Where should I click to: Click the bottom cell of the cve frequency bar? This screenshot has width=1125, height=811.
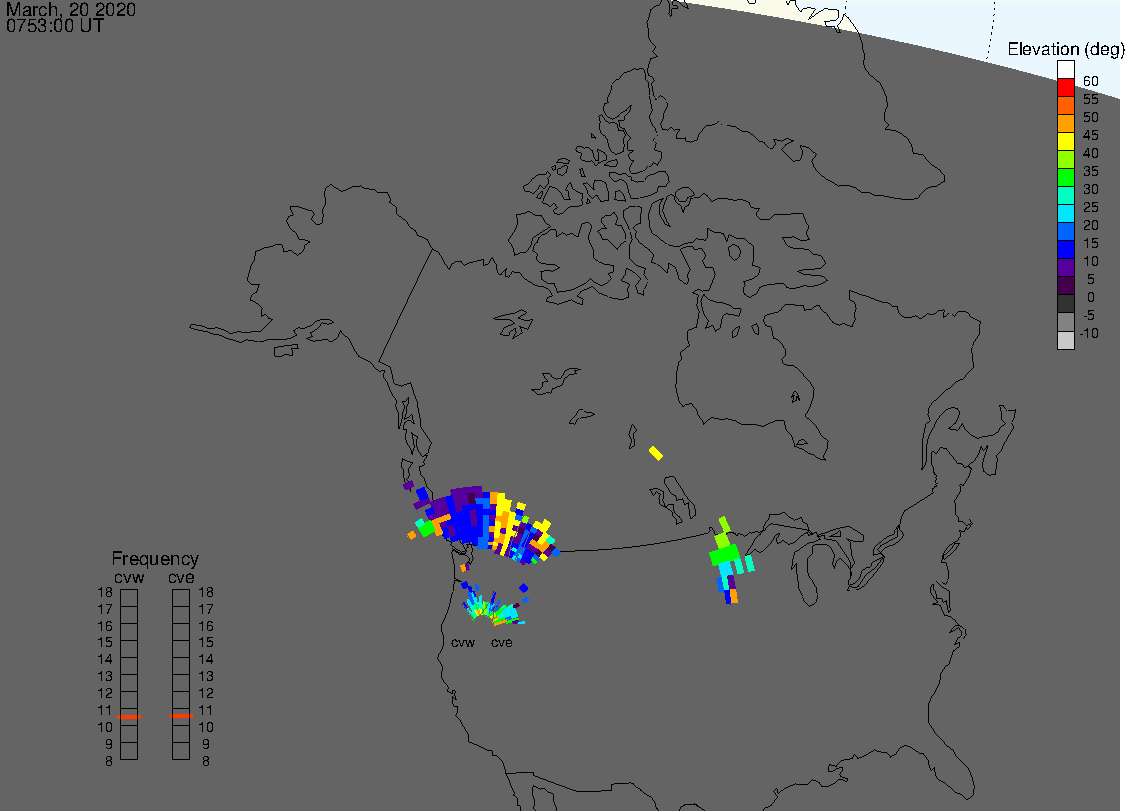pos(181,751)
